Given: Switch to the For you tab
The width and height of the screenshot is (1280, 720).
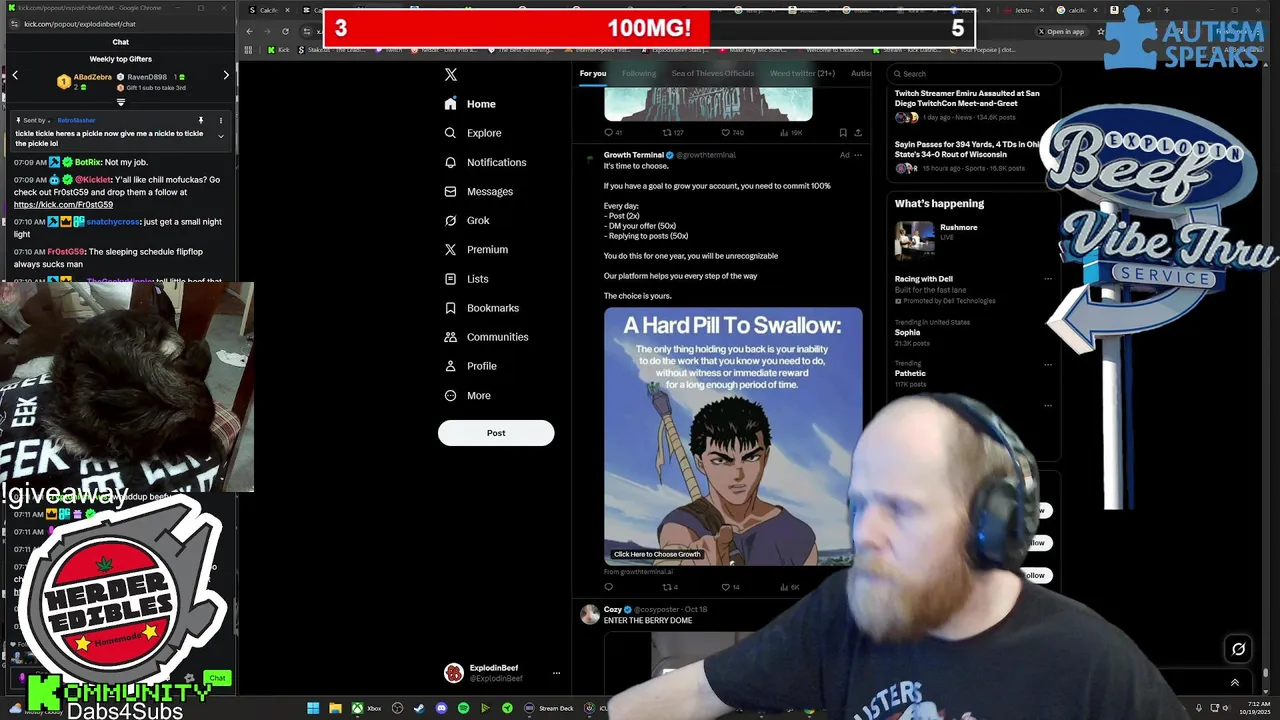Looking at the screenshot, I should pos(593,73).
